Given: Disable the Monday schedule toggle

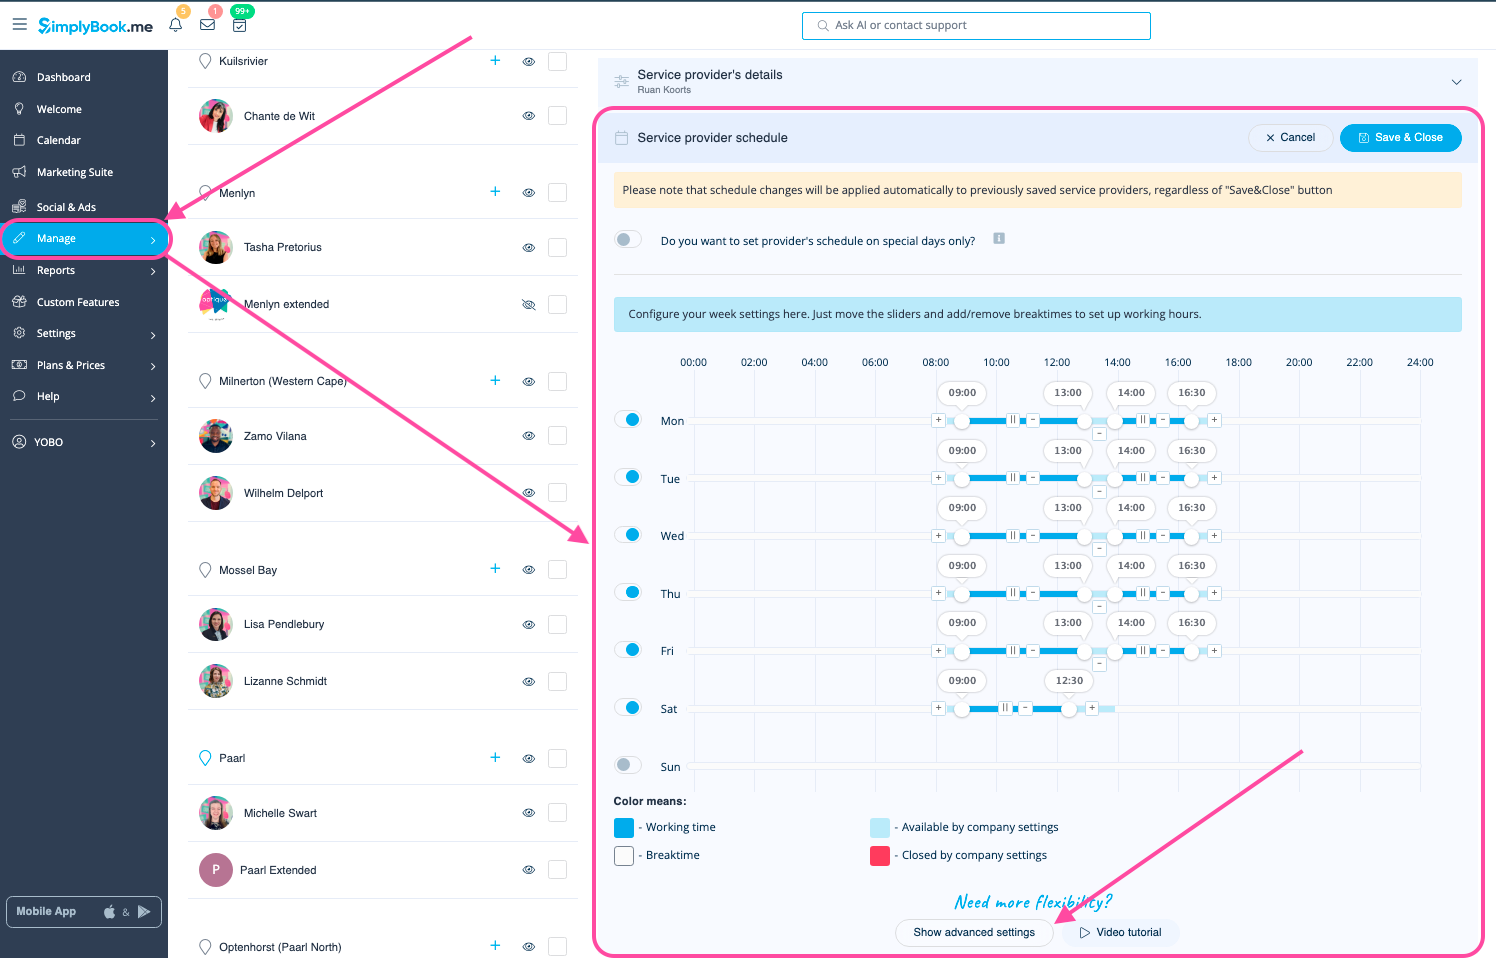Looking at the screenshot, I should (628, 420).
